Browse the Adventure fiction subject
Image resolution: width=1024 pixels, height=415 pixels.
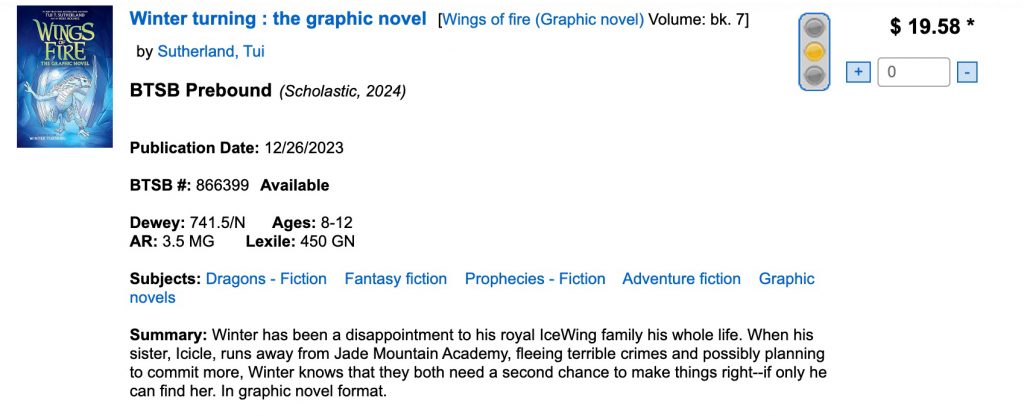tap(682, 279)
